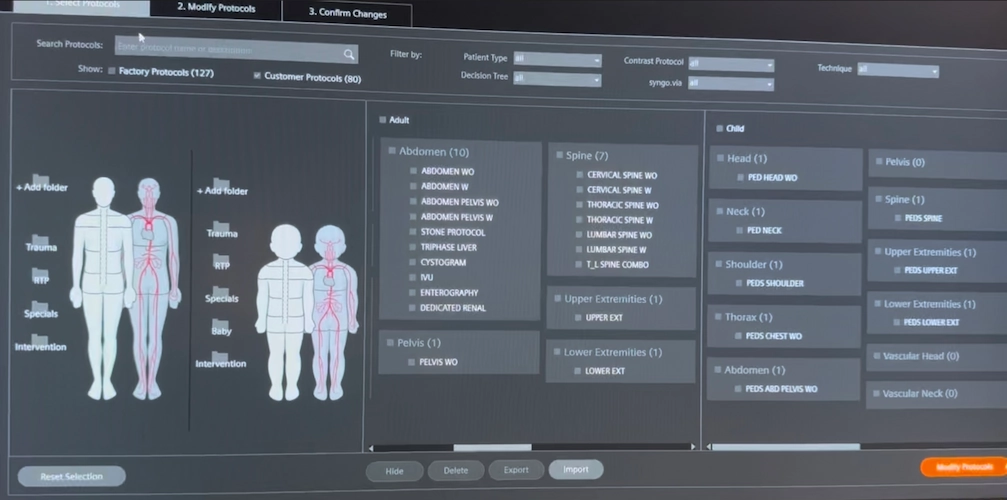The height and width of the screenshot is (500, 1007).
Task: Click the orange Modify Protocols button
Action: tap(963, 467)
